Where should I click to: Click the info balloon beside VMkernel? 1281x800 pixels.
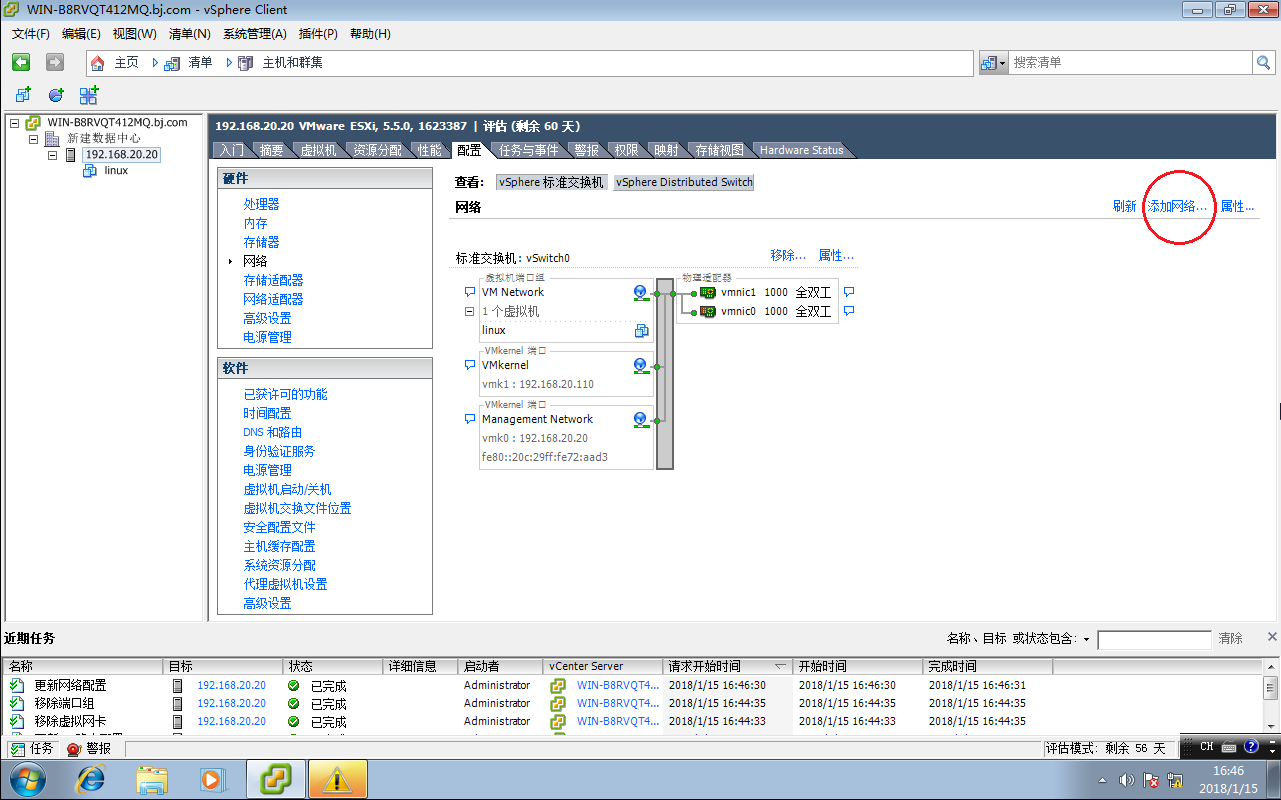pyautogui.click(x=470, y=365)
